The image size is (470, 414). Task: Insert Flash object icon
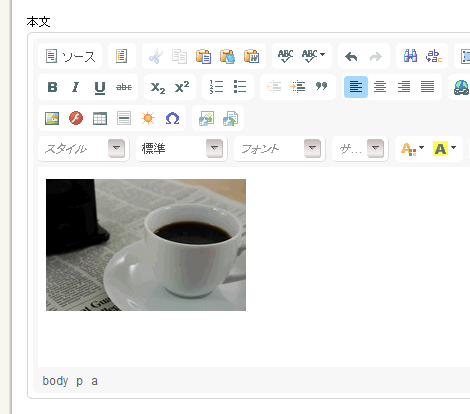coord(76,118)
